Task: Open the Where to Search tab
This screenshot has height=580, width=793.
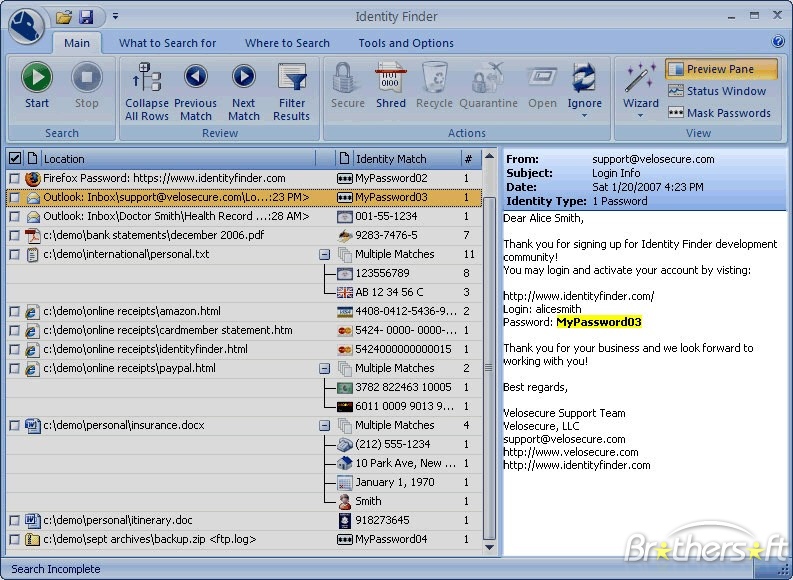Action: (287, 43)
